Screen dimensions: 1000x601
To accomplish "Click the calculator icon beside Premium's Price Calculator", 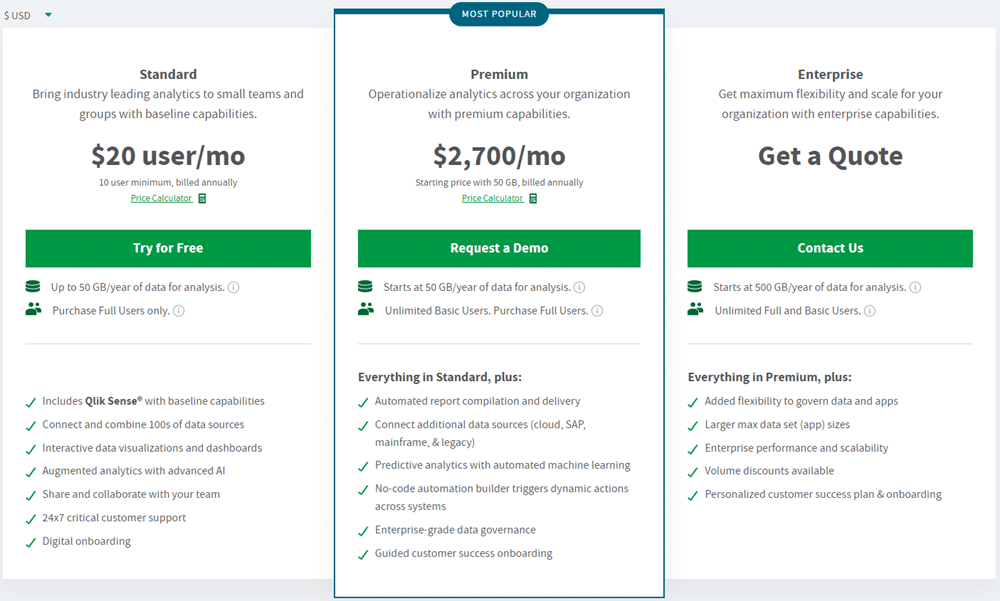I will pyautogui.click(x=532, y=197).
